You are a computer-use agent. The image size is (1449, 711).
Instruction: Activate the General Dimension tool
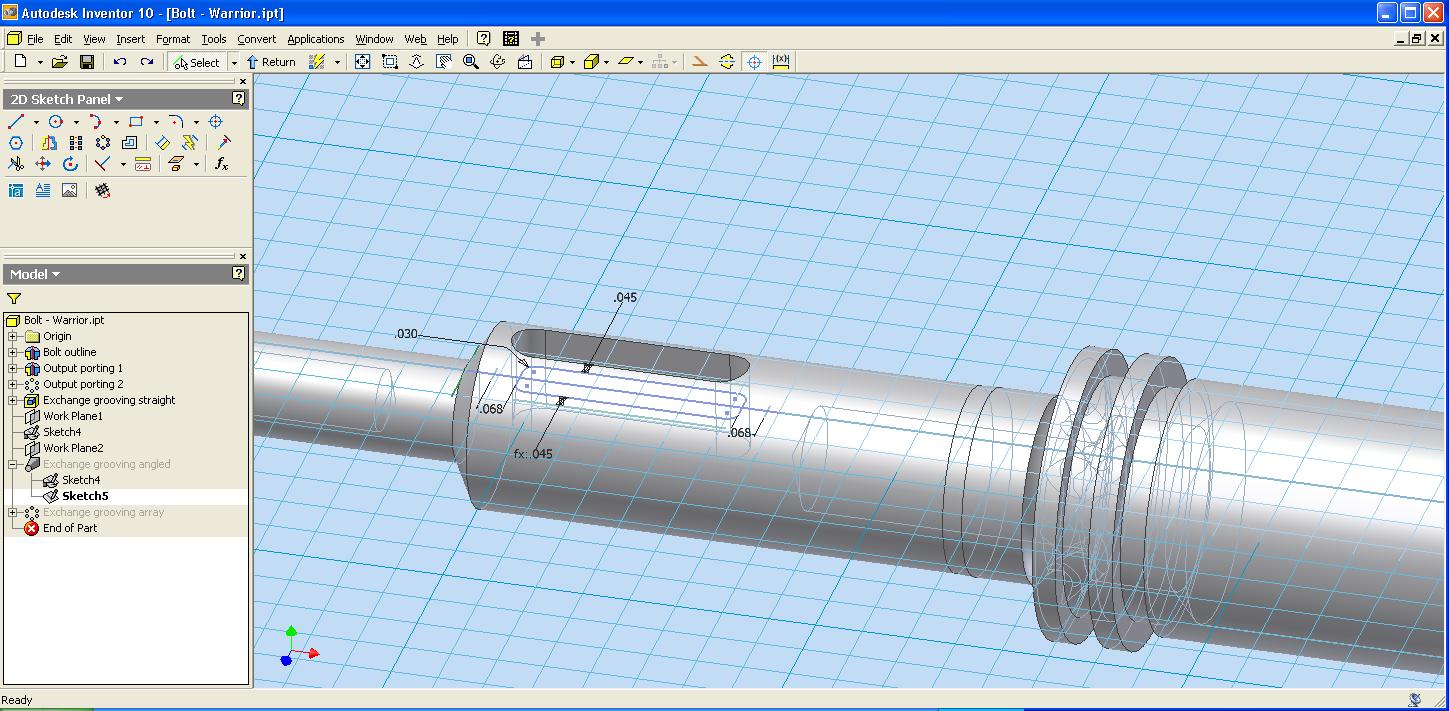(163, 143)
